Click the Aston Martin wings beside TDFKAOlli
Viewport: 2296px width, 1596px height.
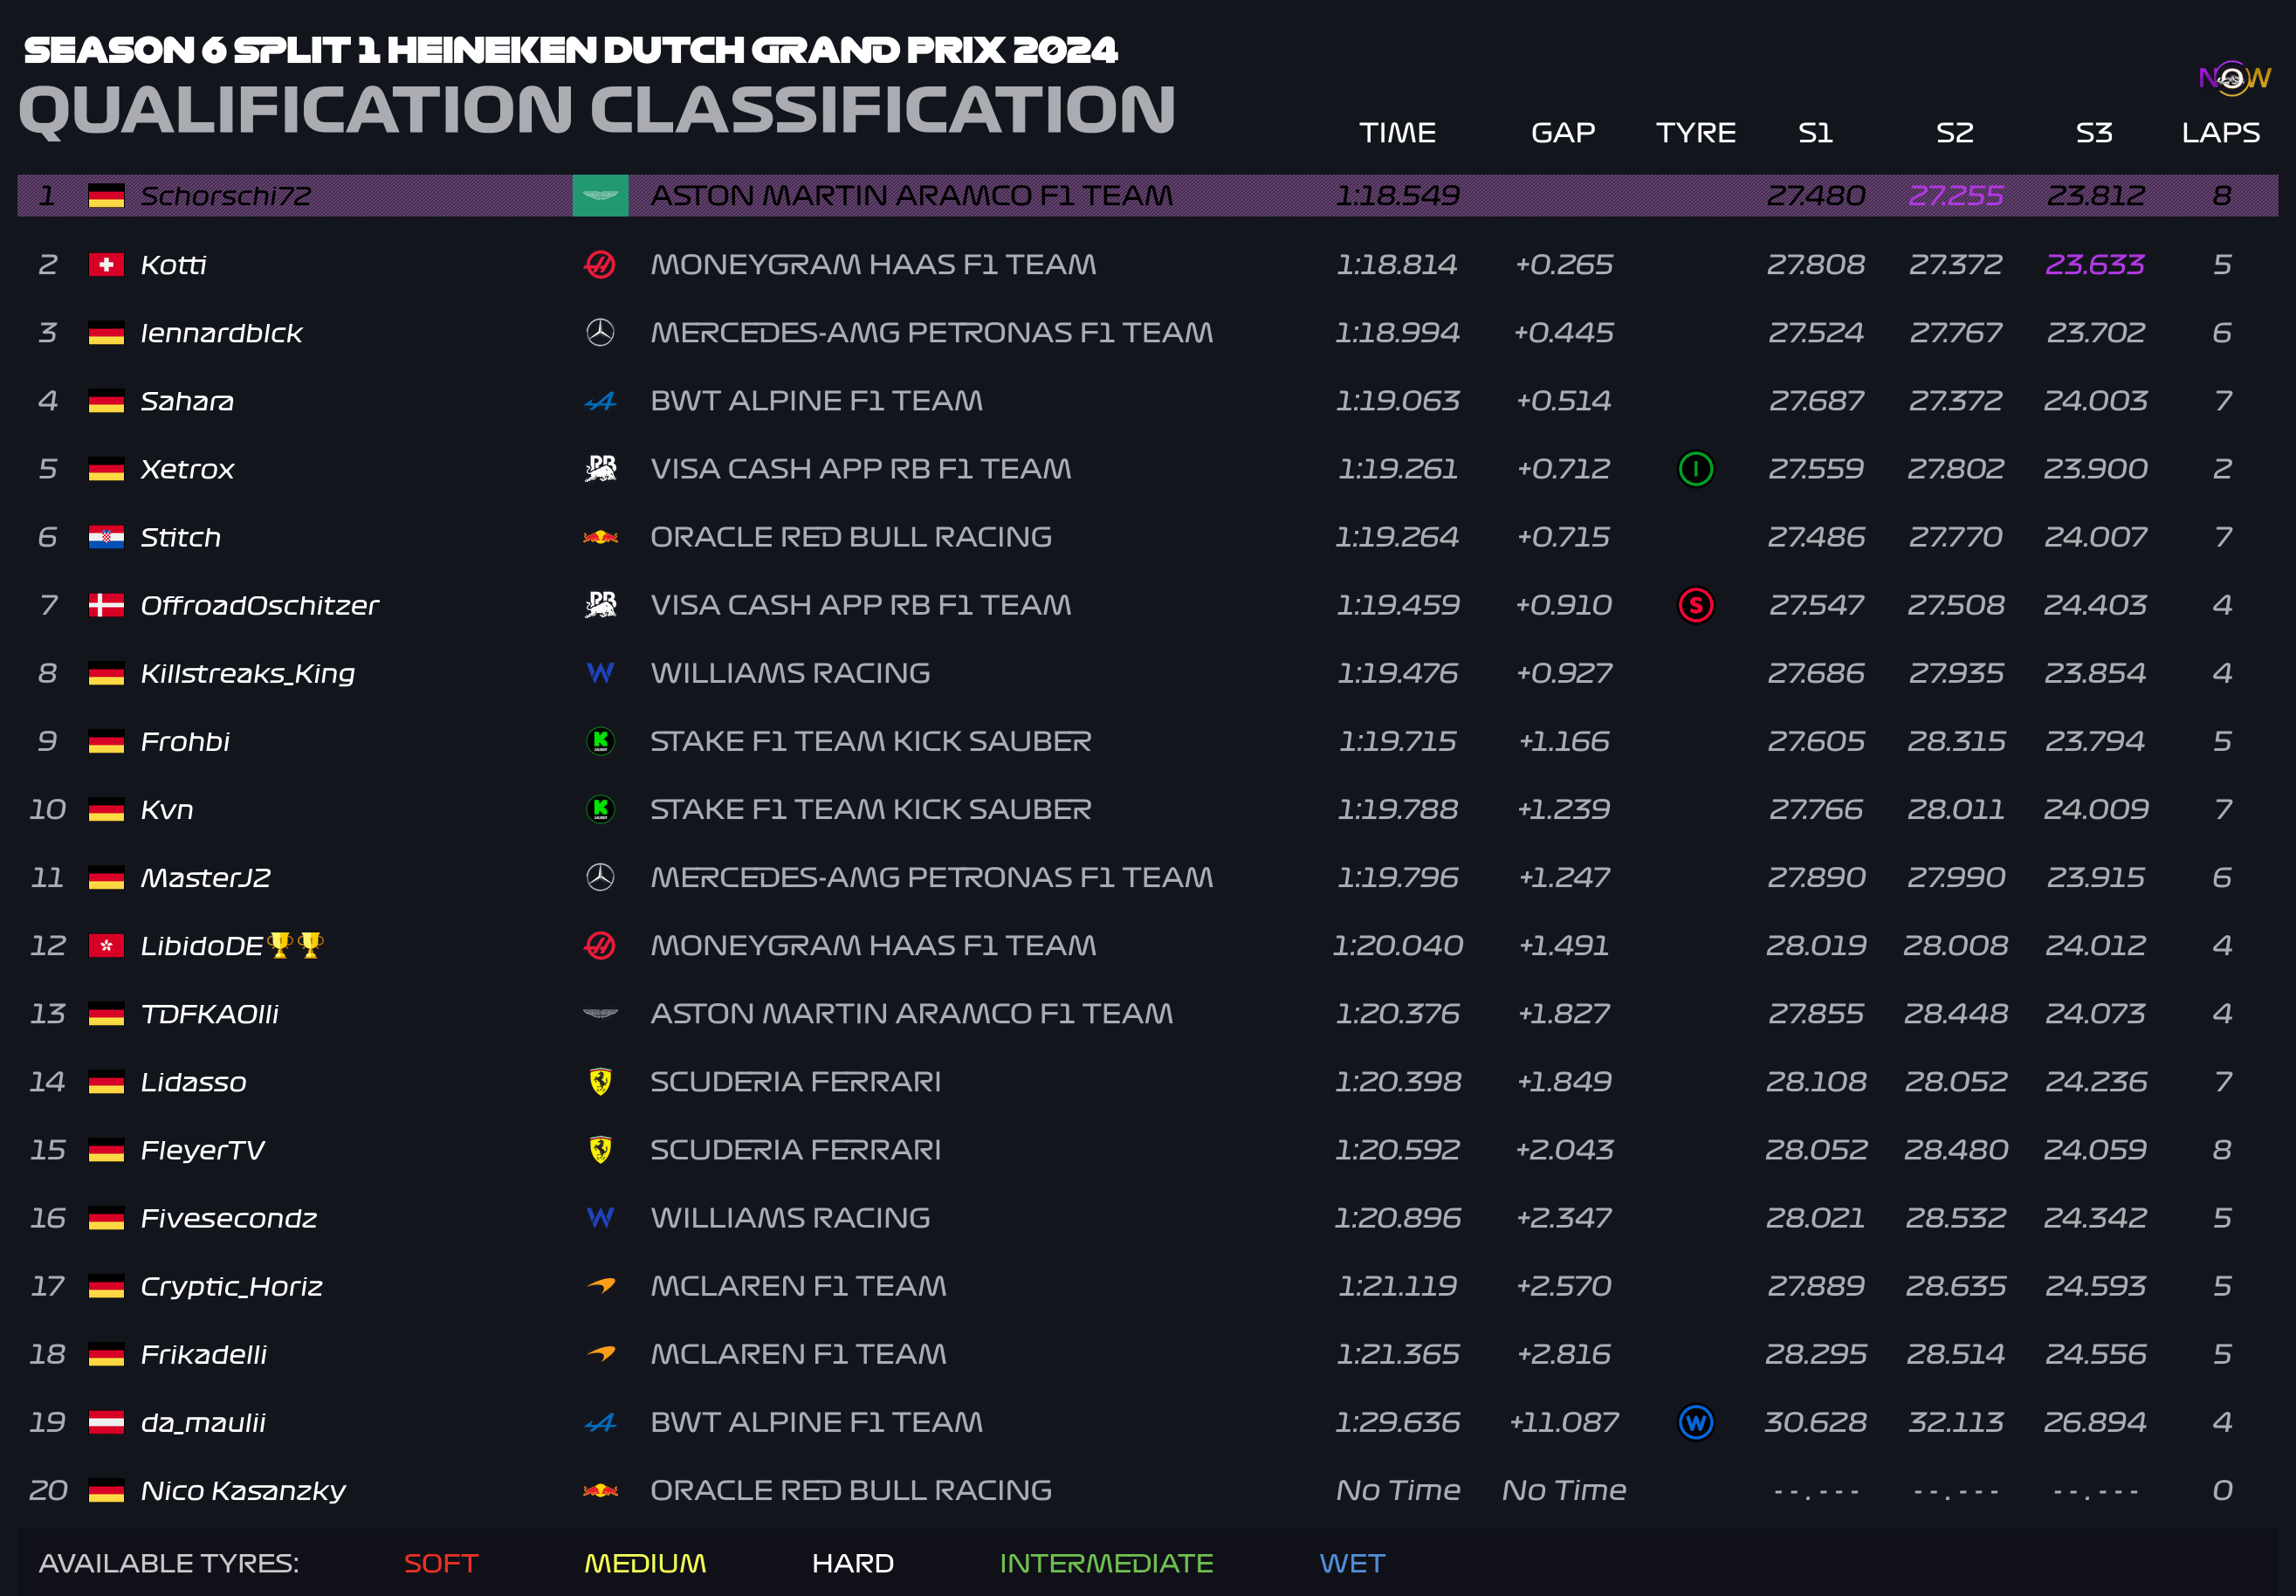600,1014
